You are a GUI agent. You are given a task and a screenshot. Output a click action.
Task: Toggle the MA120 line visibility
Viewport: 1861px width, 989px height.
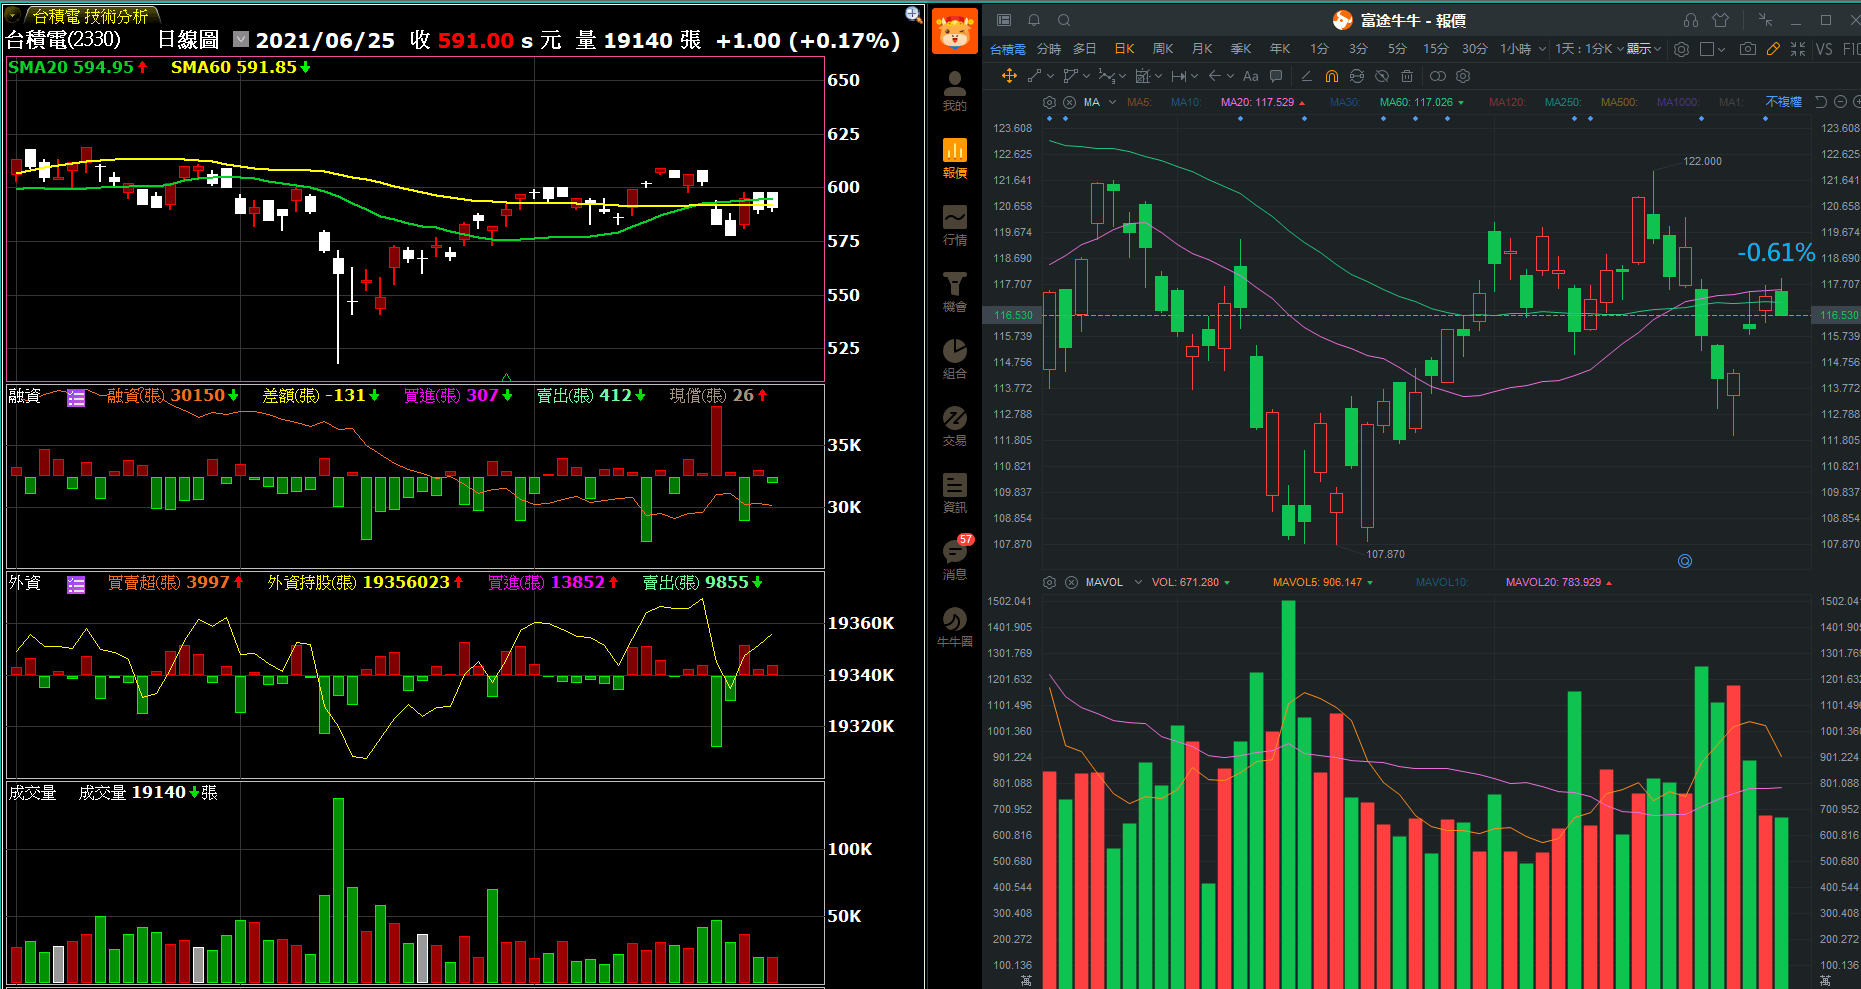[x=1507, y=102]
